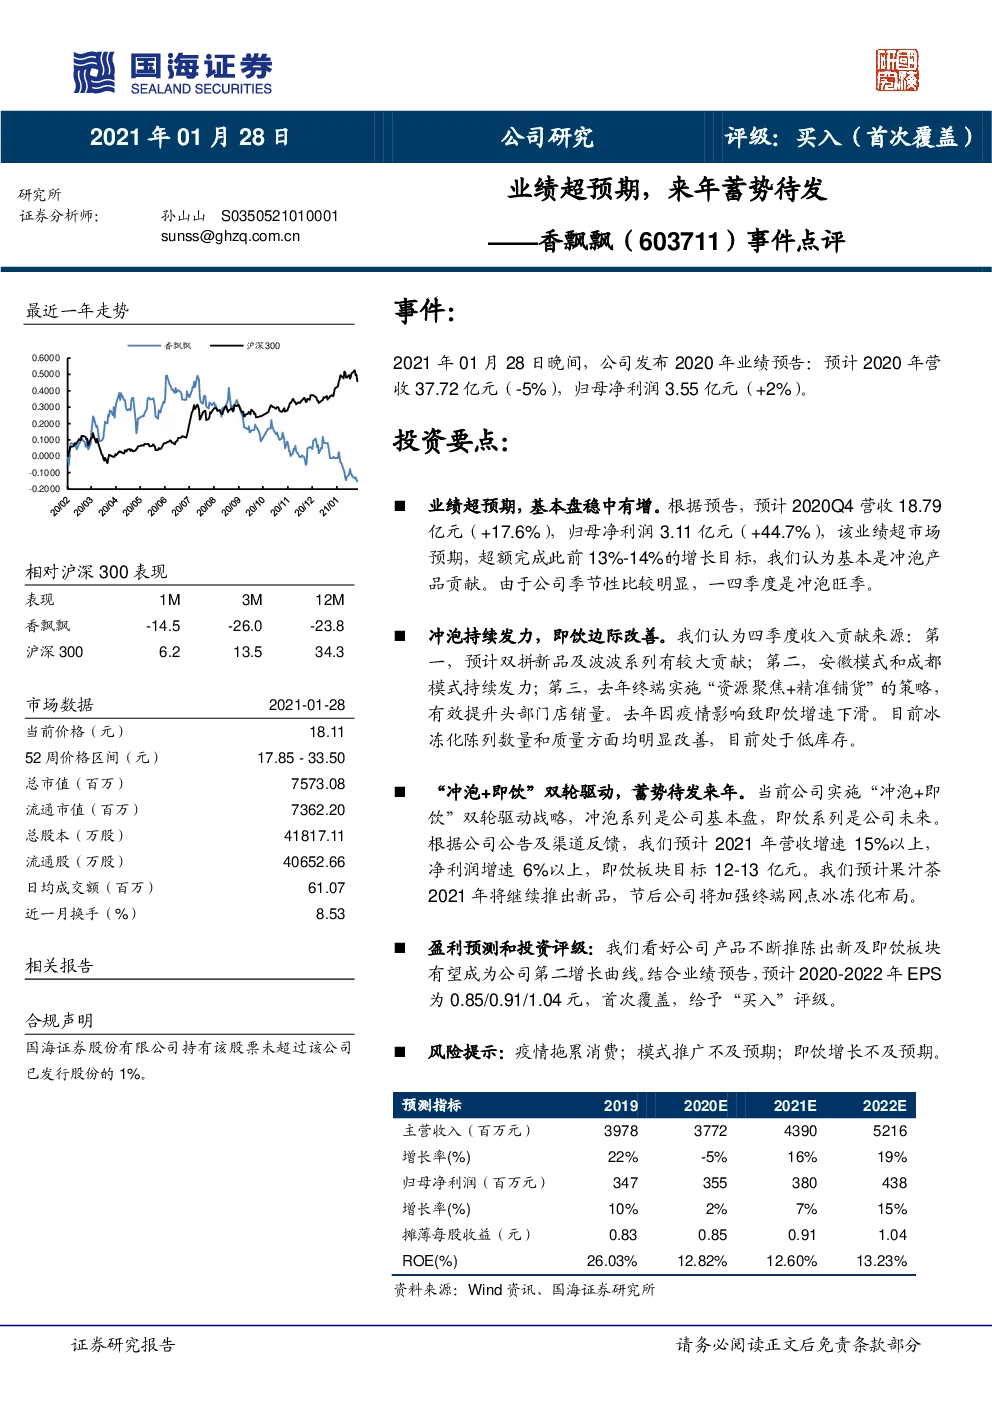Click the 香飘飘 12M value -23.8
The image size is (992, 1403).
[x=327, y=626]
